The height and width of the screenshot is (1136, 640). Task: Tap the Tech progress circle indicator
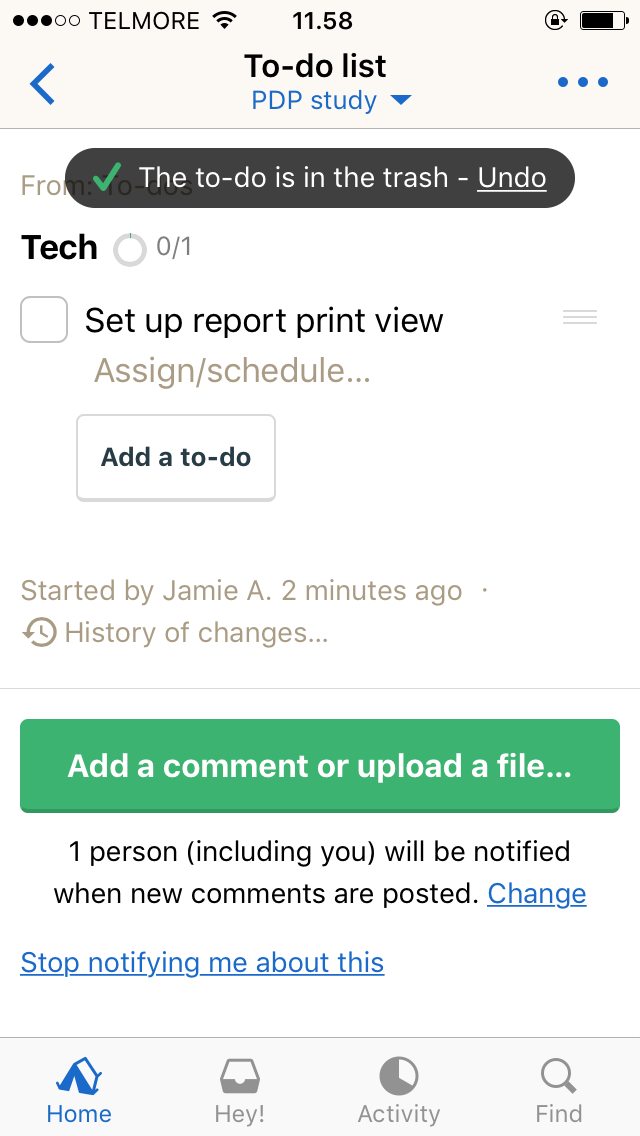(130, 249)
